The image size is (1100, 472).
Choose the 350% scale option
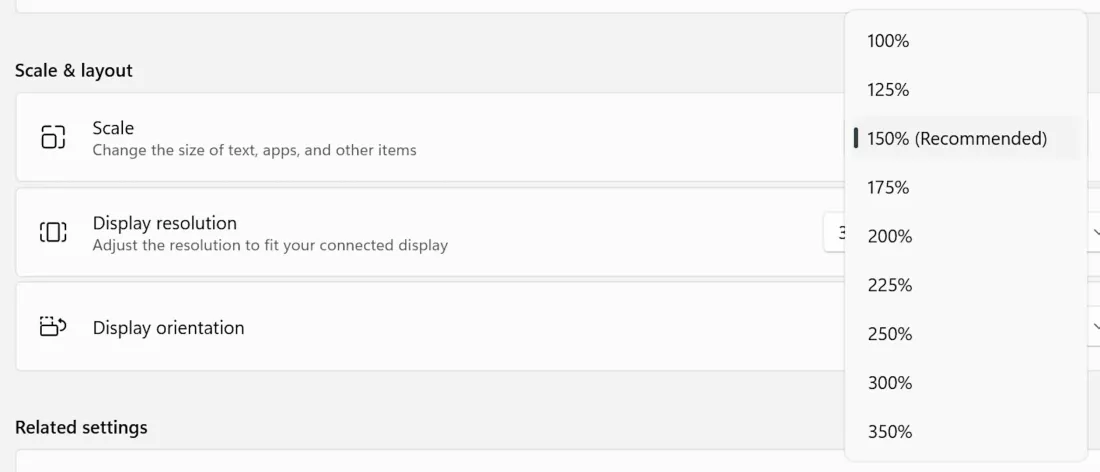tap(890, 432)
